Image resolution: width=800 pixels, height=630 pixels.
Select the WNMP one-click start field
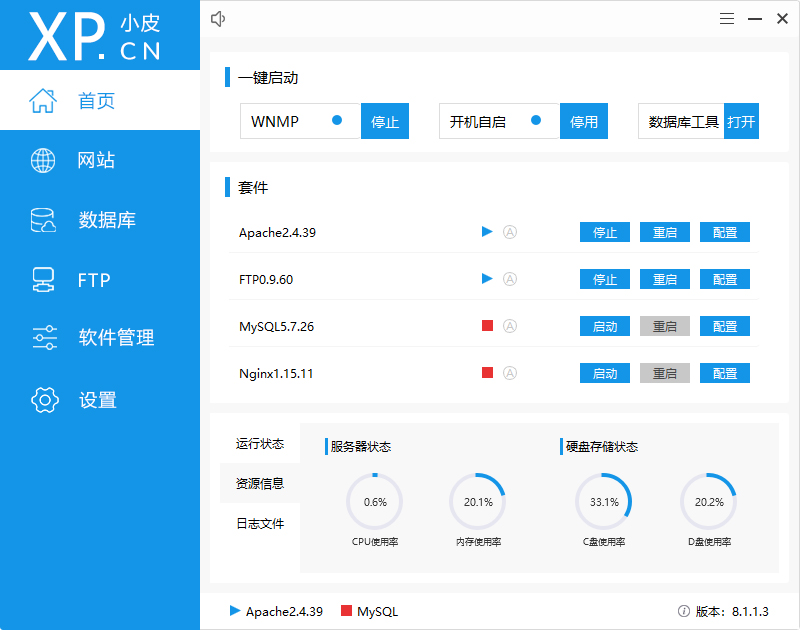point(301,121)
